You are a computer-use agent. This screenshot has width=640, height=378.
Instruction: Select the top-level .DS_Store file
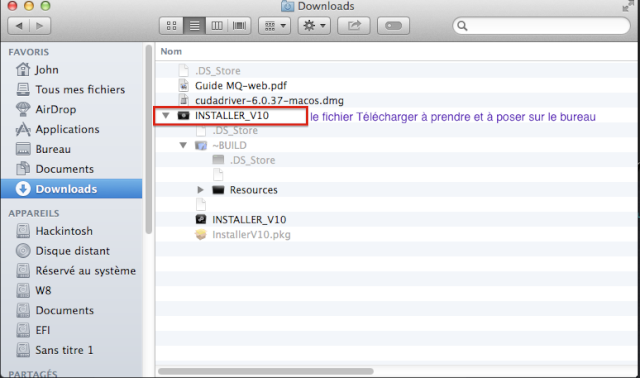pos(218,71)
